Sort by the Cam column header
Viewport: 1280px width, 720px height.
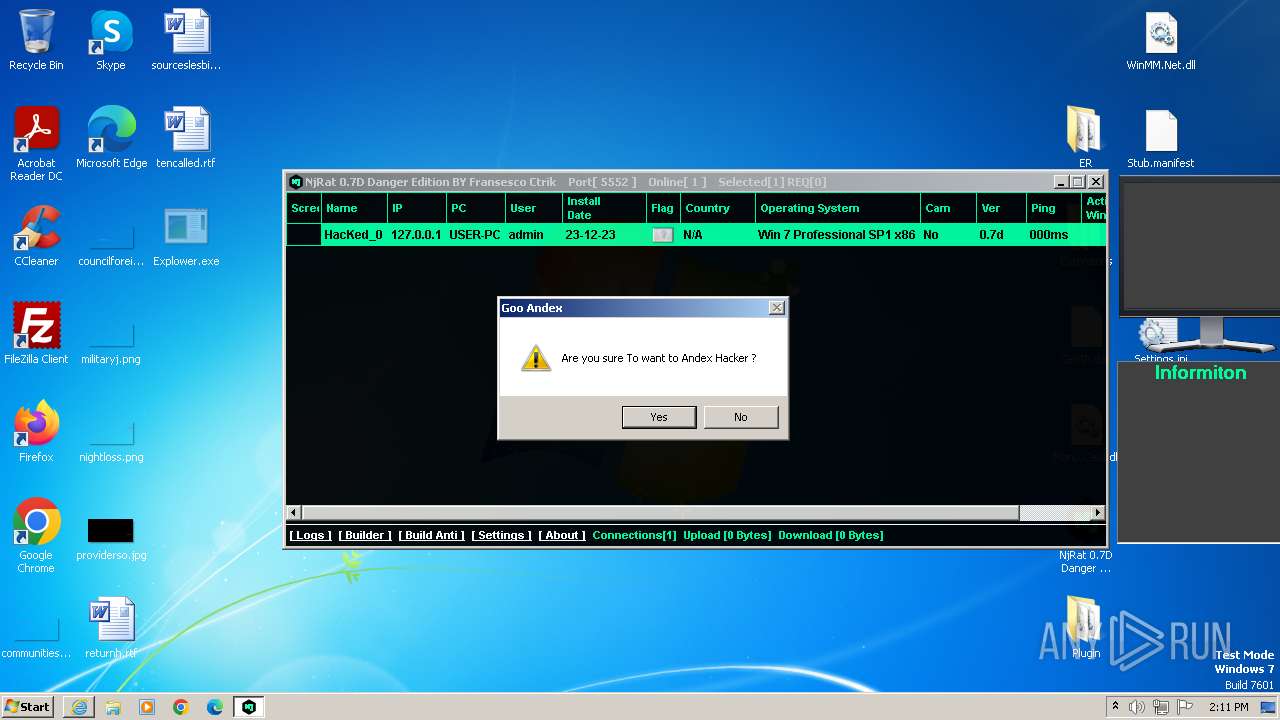(x=948, y=208)
